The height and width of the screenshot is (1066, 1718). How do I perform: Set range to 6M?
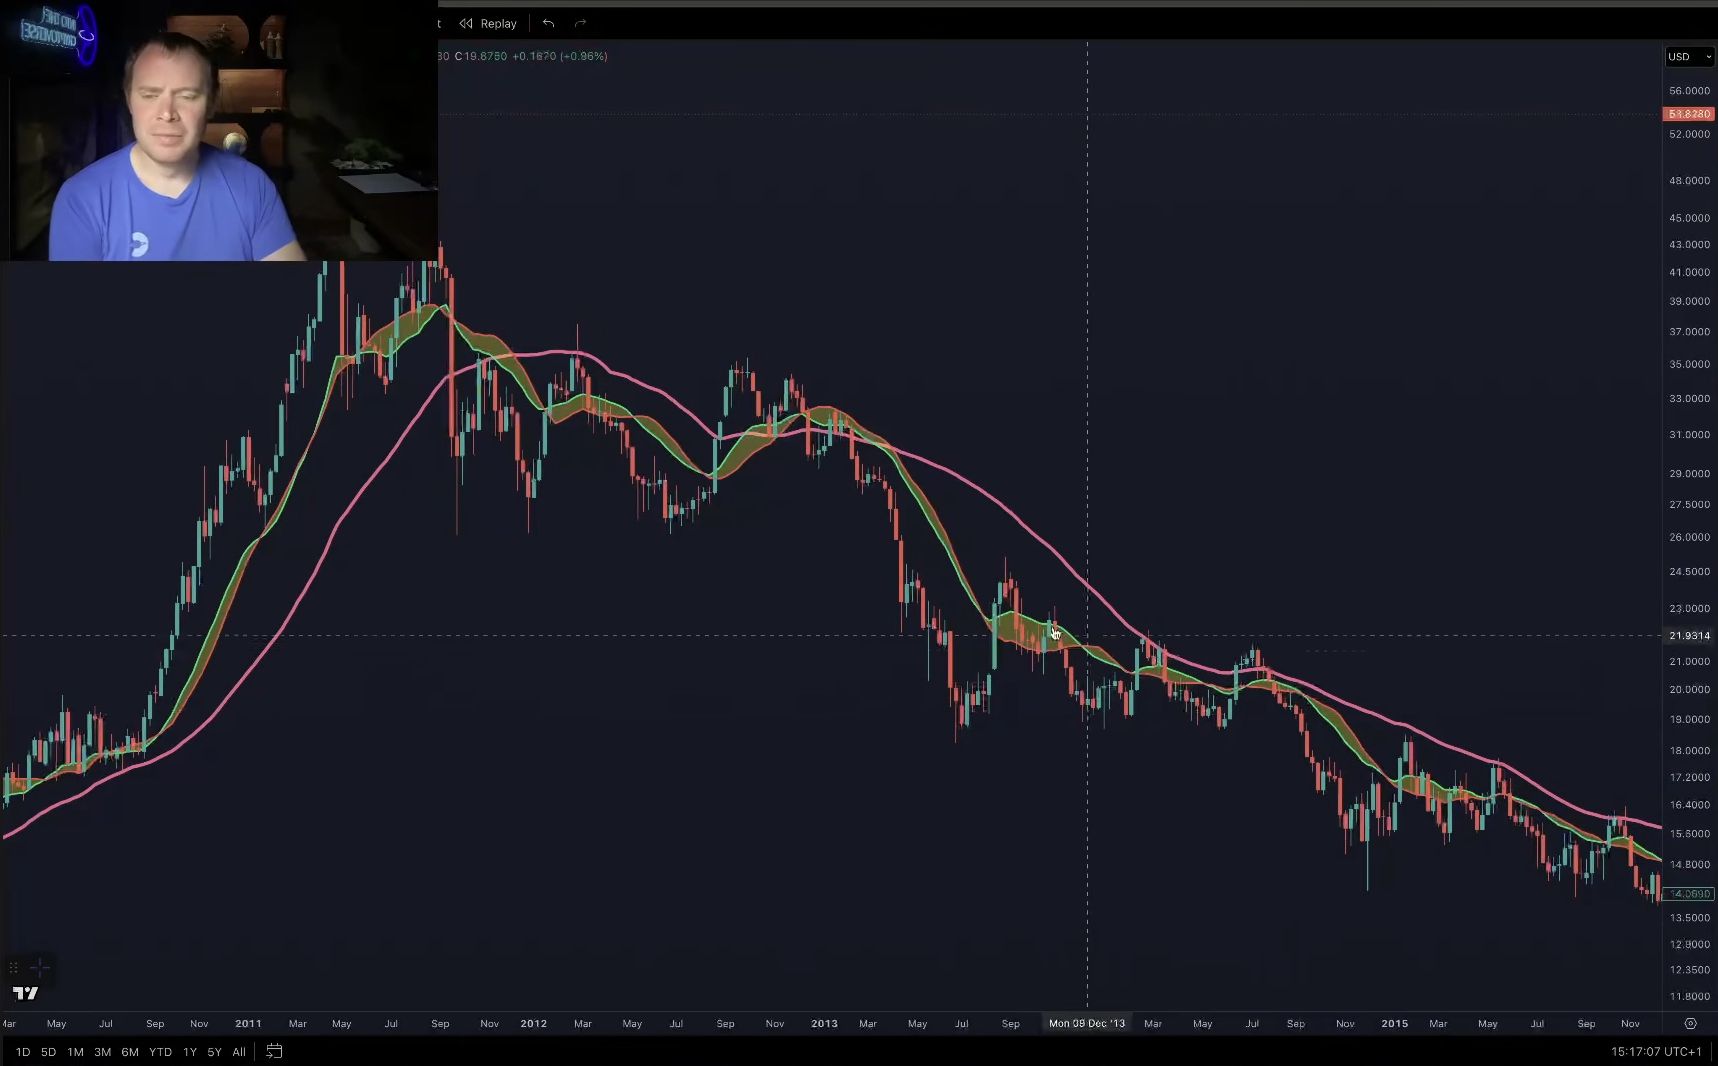130,1051
